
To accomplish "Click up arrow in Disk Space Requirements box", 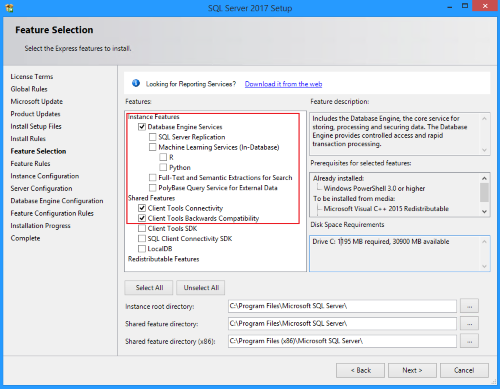I will click(x=484, y=241).
